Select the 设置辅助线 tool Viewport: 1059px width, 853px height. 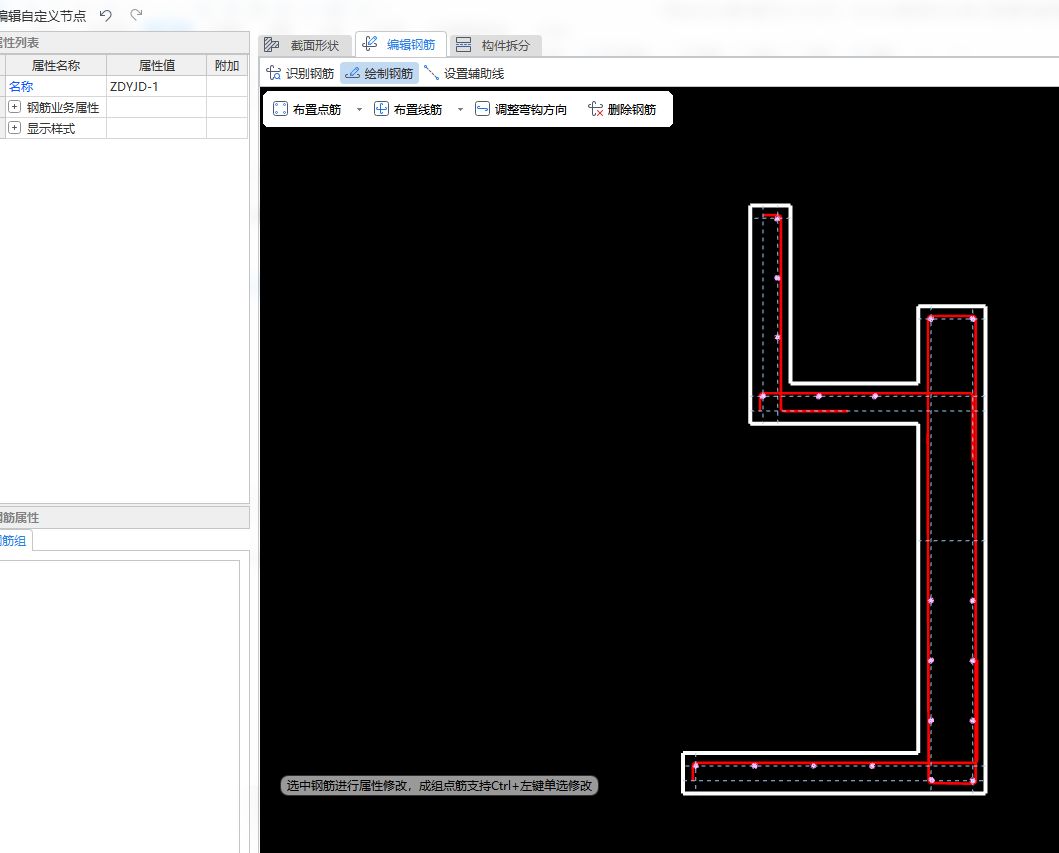tap(465, 73)
